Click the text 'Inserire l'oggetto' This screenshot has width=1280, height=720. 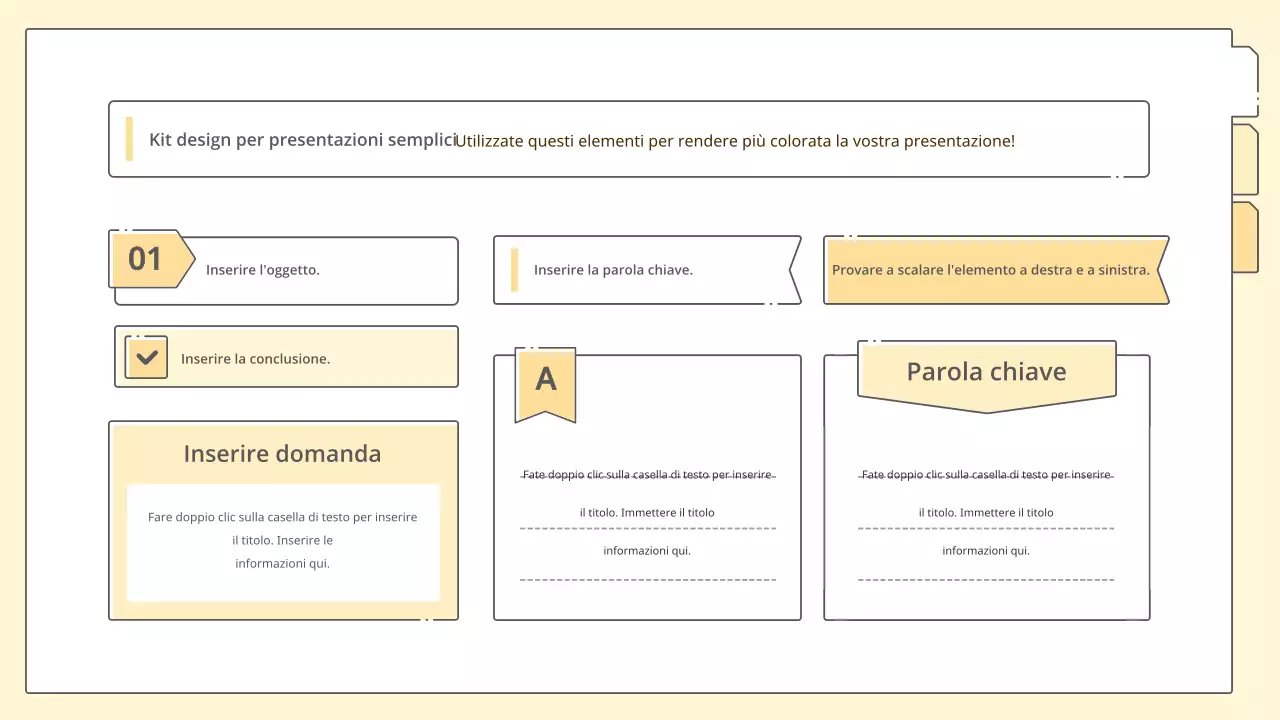click(263, 269)
